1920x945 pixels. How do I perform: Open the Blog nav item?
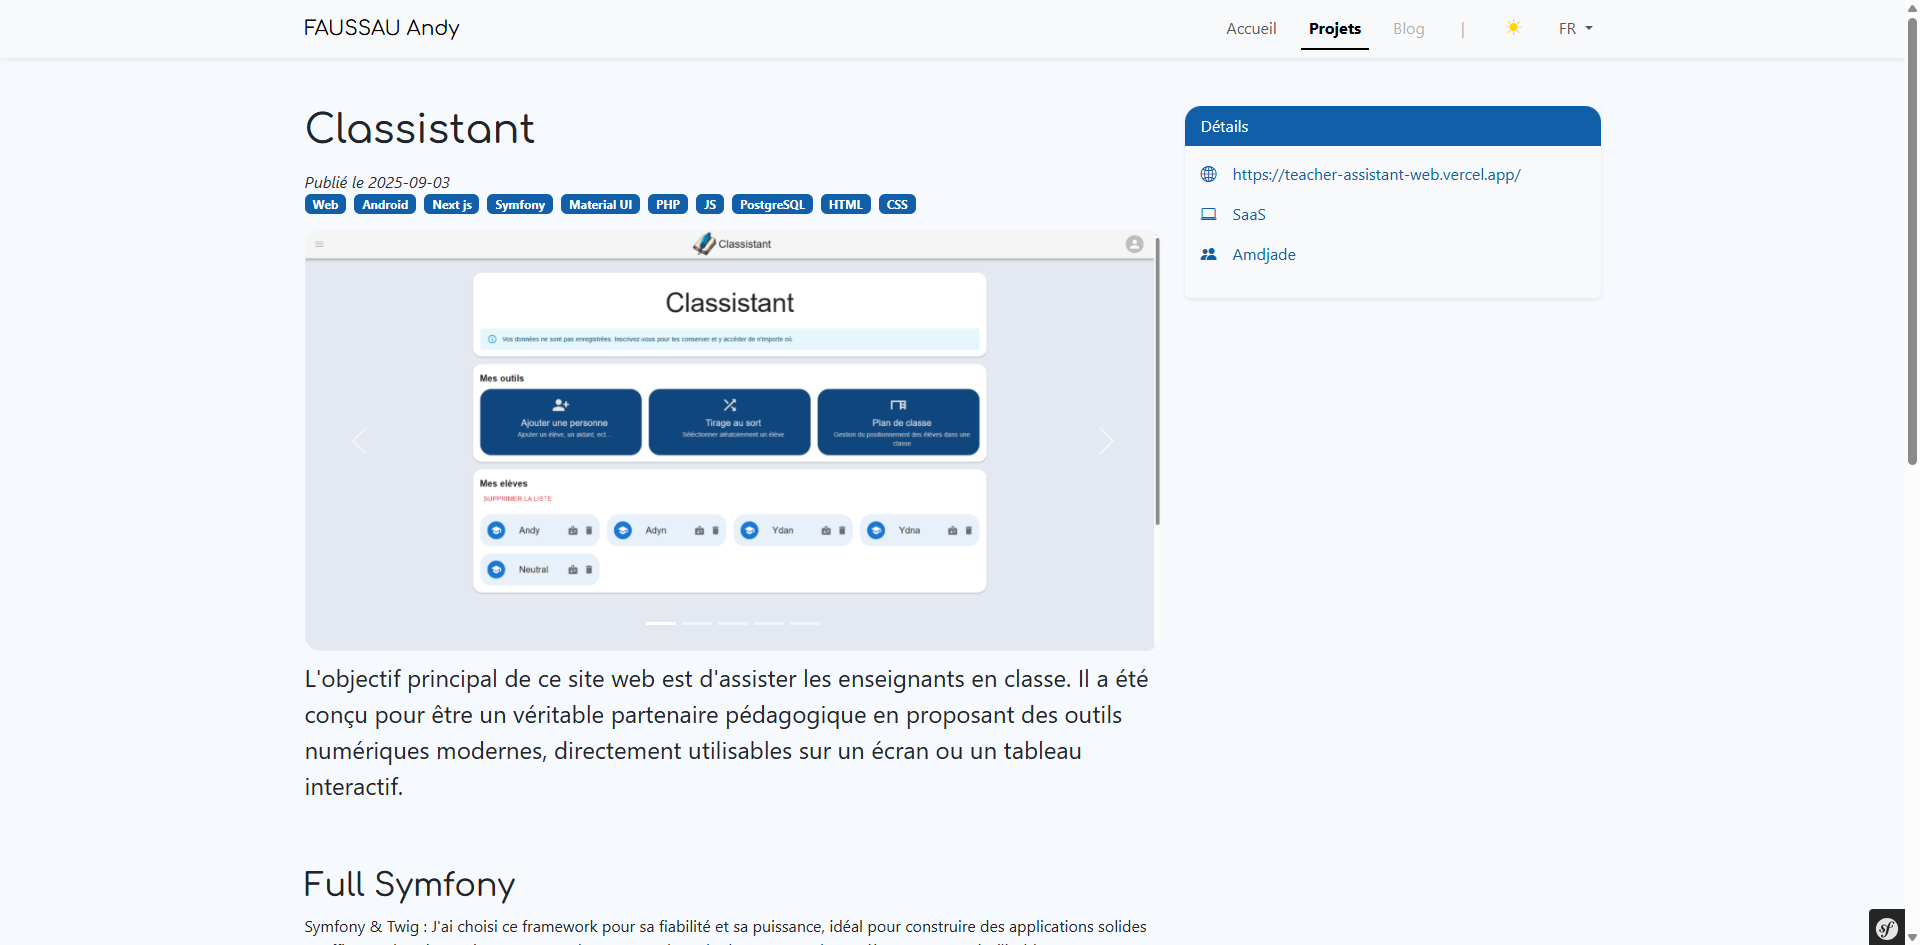1408,29
